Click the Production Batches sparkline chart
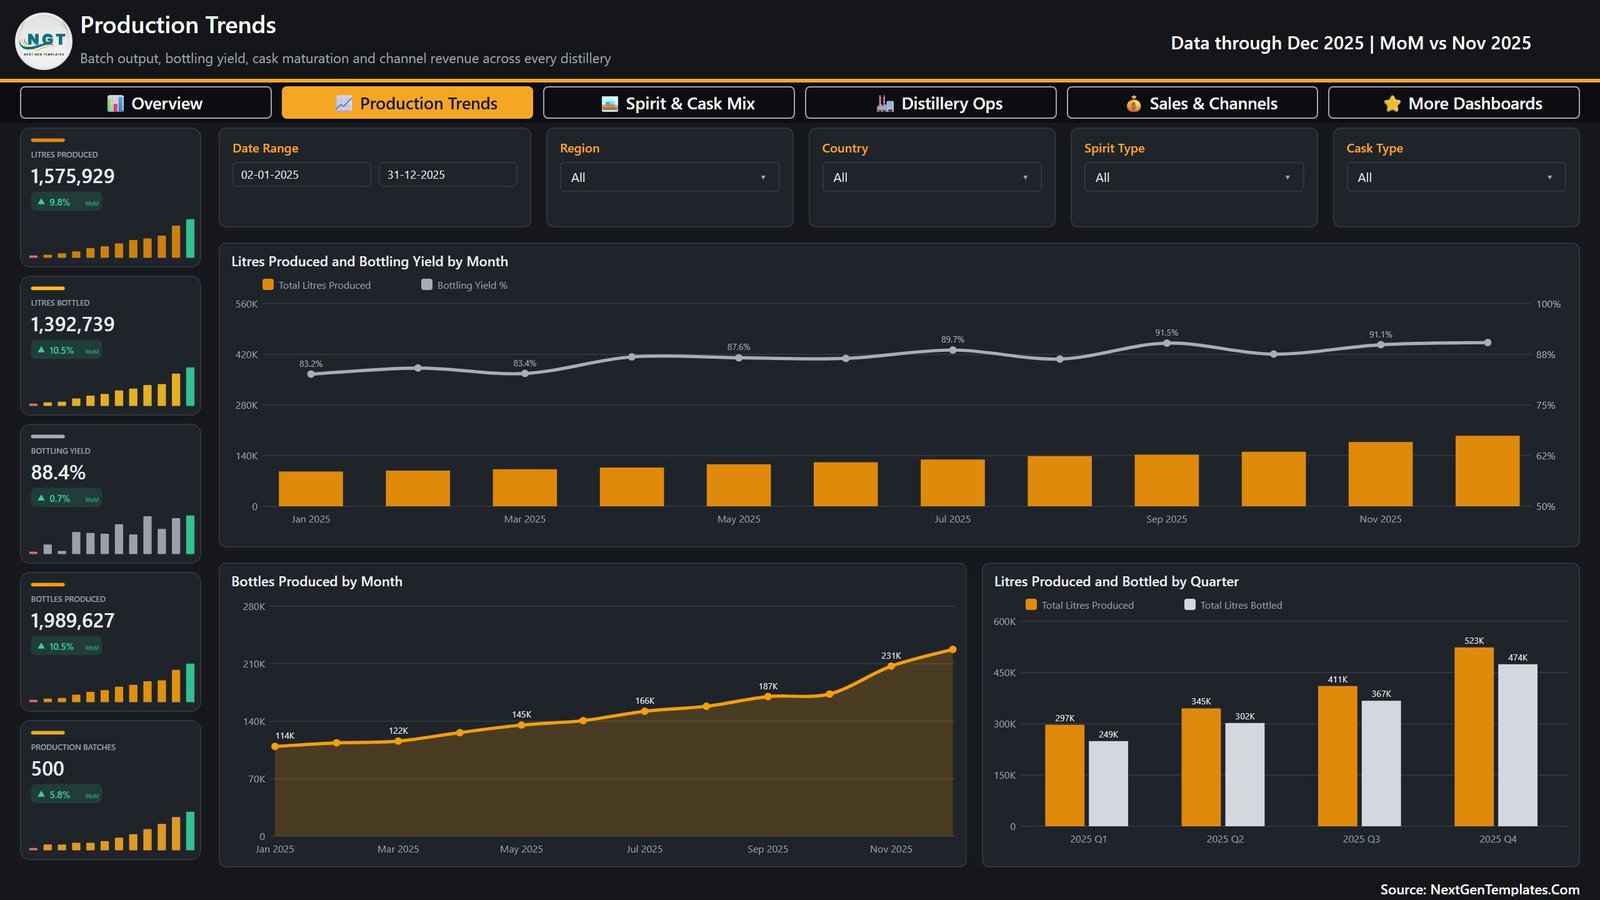The image size is (1600, 900). [111, 831]
